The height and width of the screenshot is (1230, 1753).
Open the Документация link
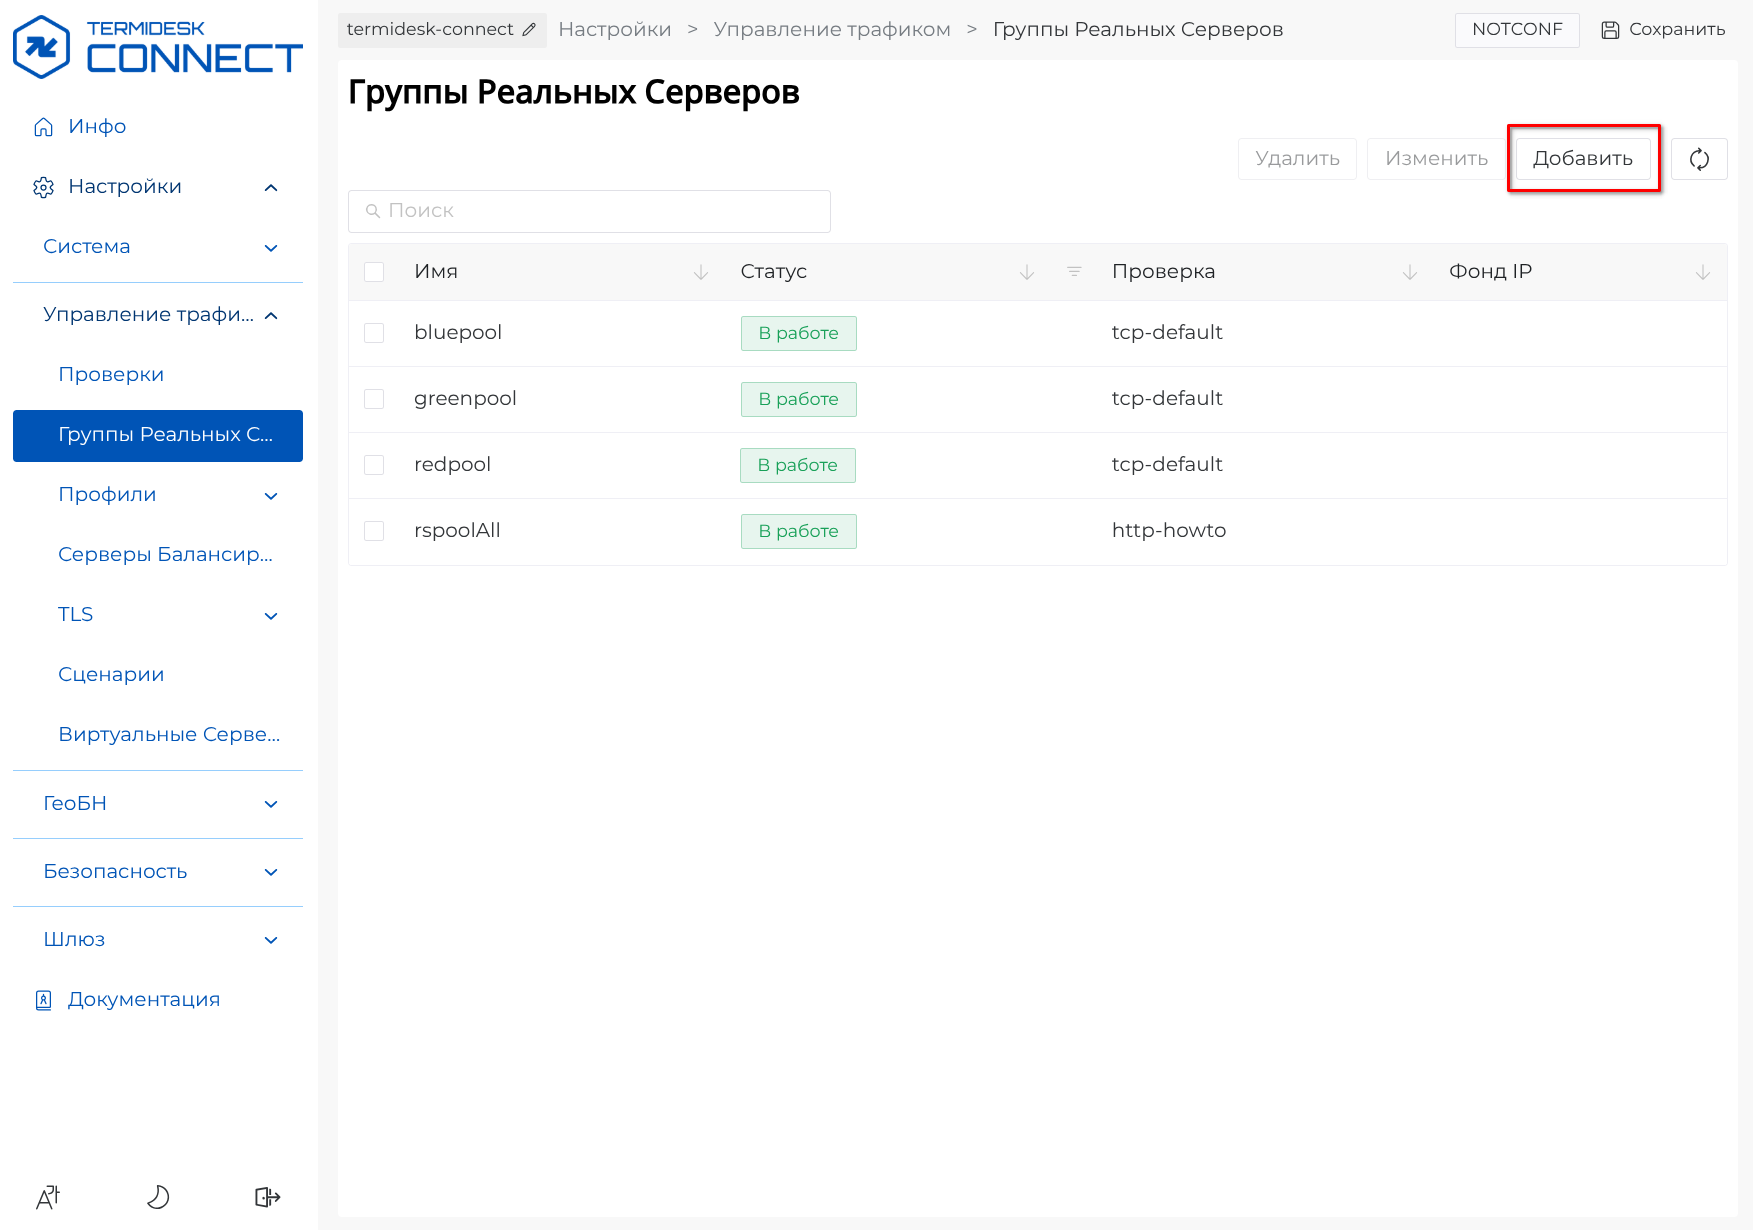(143, 1000)
